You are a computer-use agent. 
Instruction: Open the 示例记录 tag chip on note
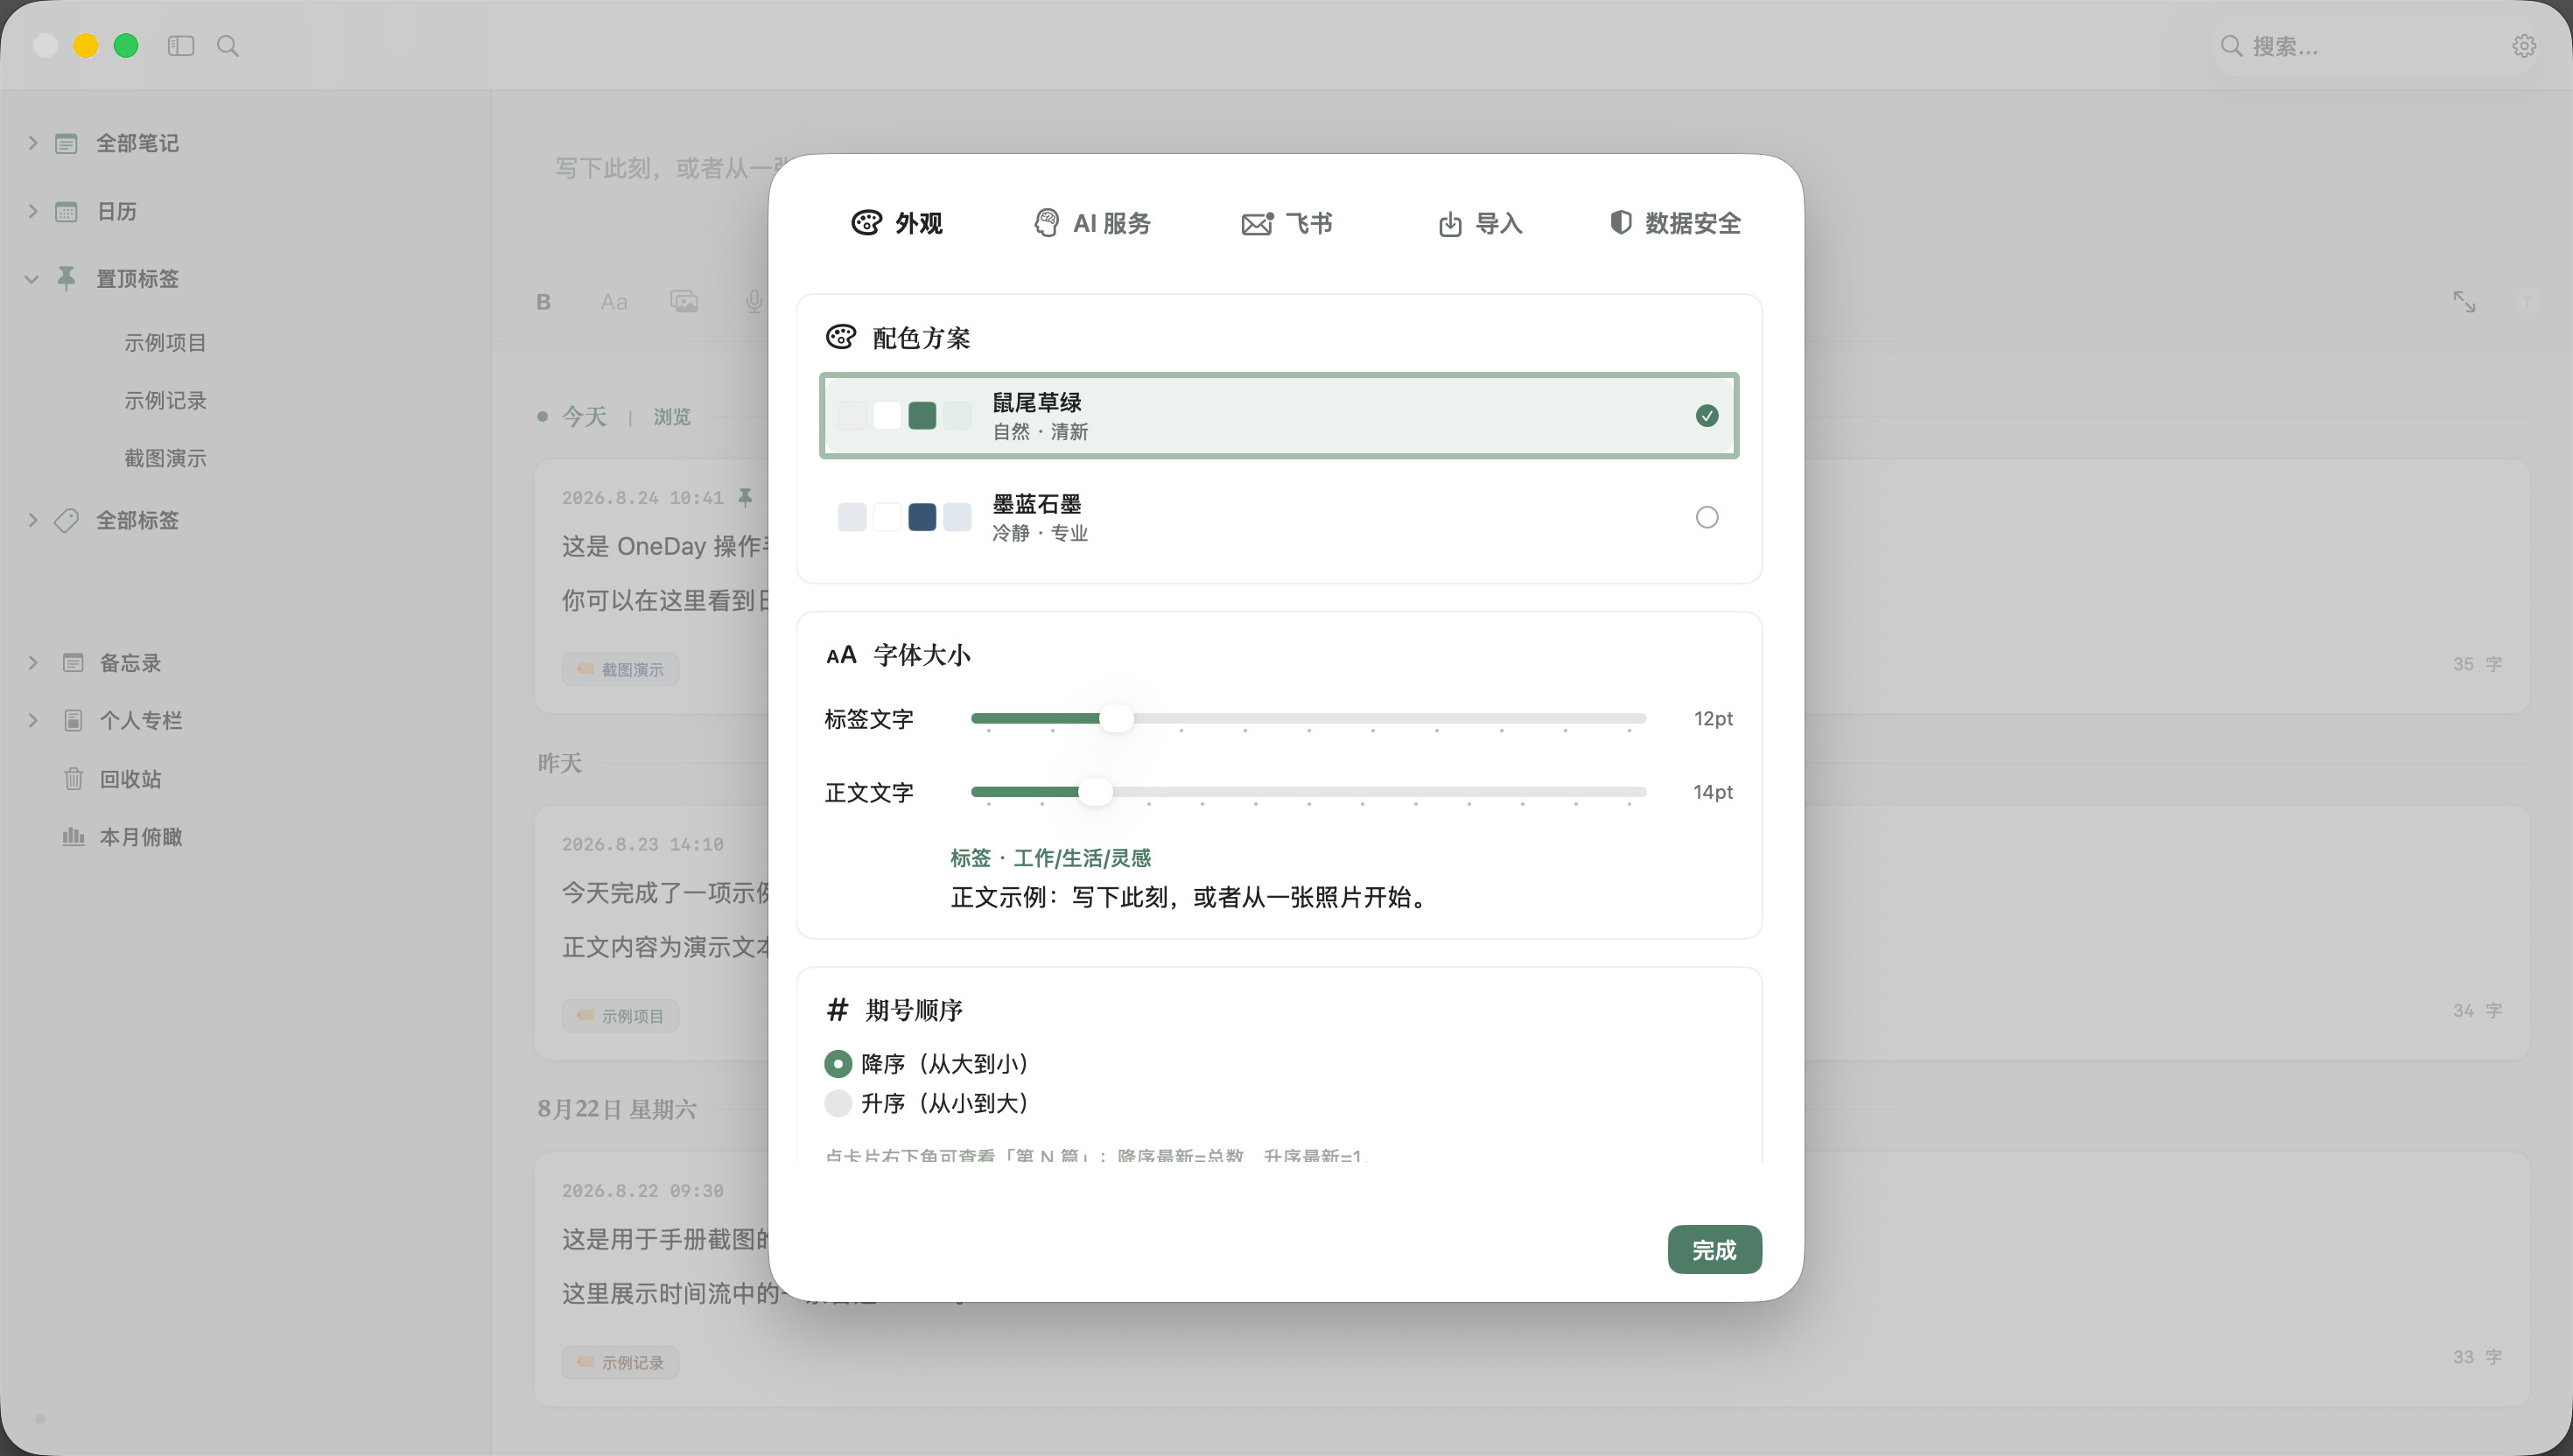tap(621, 1362)
